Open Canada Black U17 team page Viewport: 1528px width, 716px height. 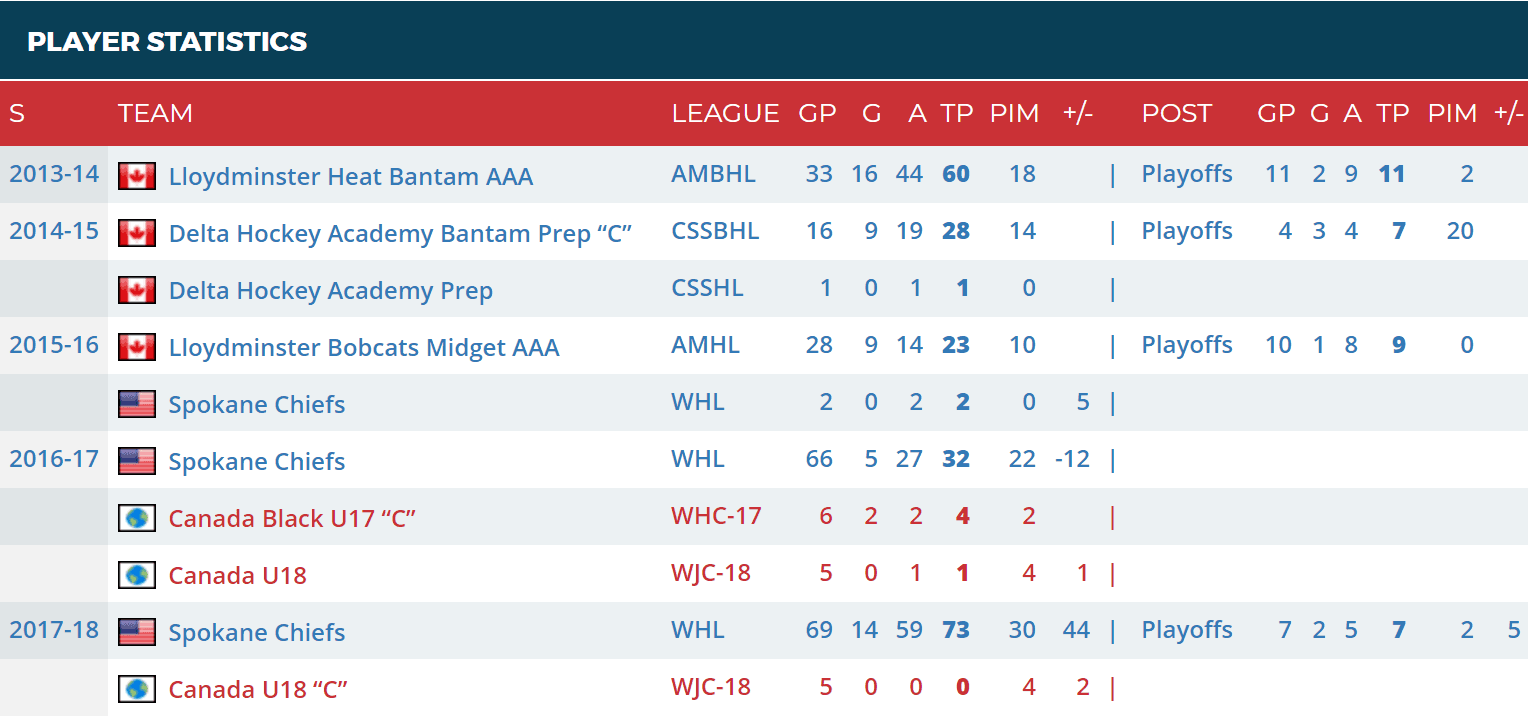292,518
